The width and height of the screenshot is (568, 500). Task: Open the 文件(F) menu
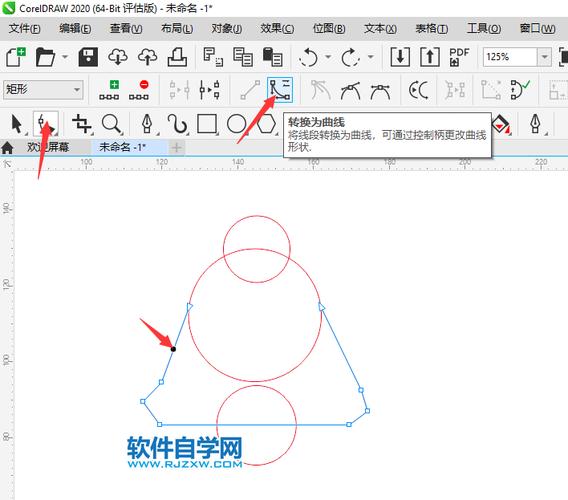pos(25,28)
